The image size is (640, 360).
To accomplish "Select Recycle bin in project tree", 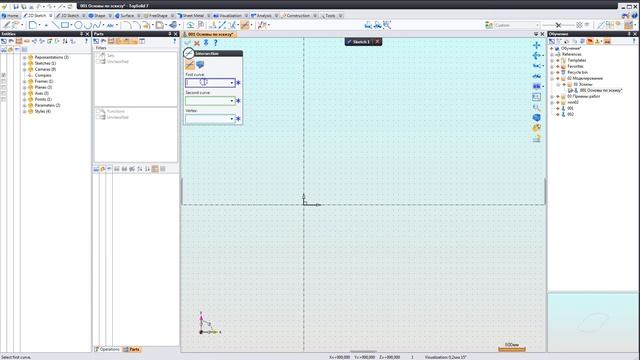I will pyautogui.click(x=578, y=72).
